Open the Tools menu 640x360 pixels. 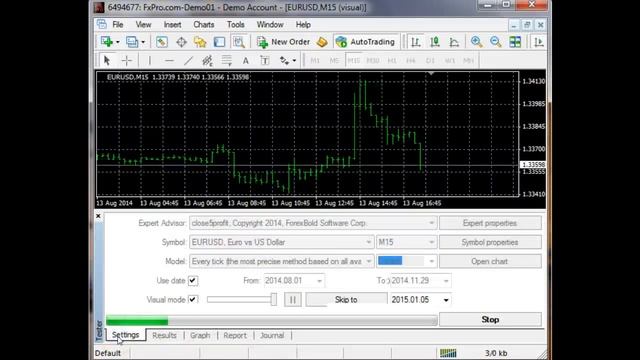pyautogui.click(x=236, y=24)
